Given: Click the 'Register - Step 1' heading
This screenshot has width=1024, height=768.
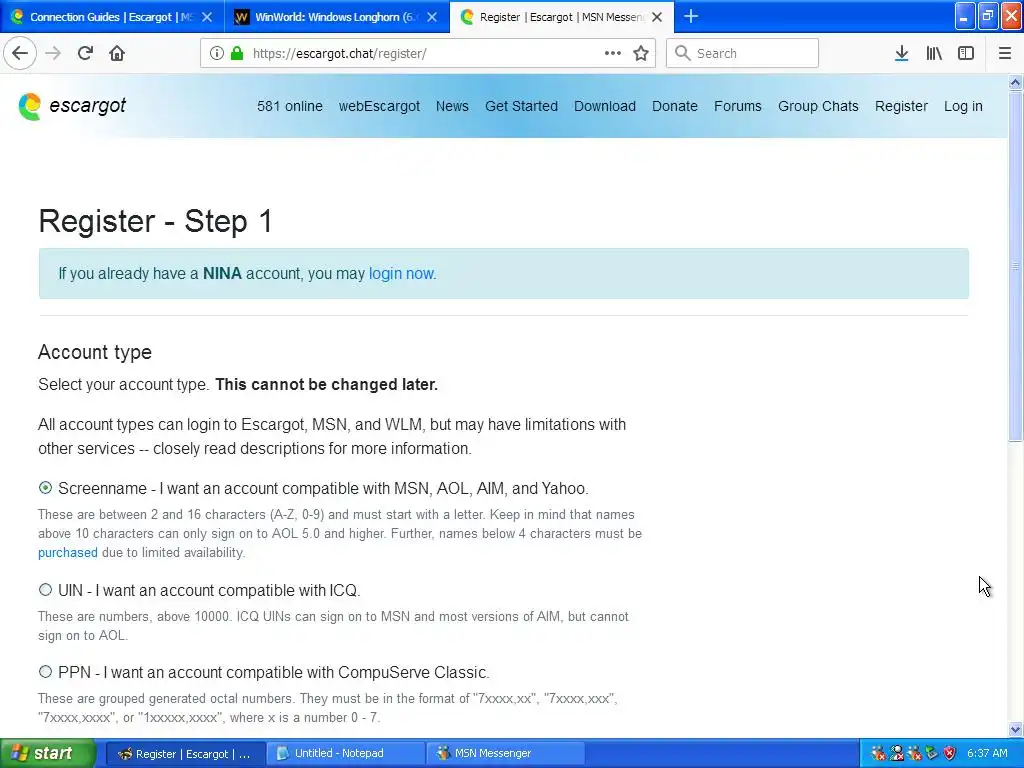Looking at the screenshot, I should 155,221.
